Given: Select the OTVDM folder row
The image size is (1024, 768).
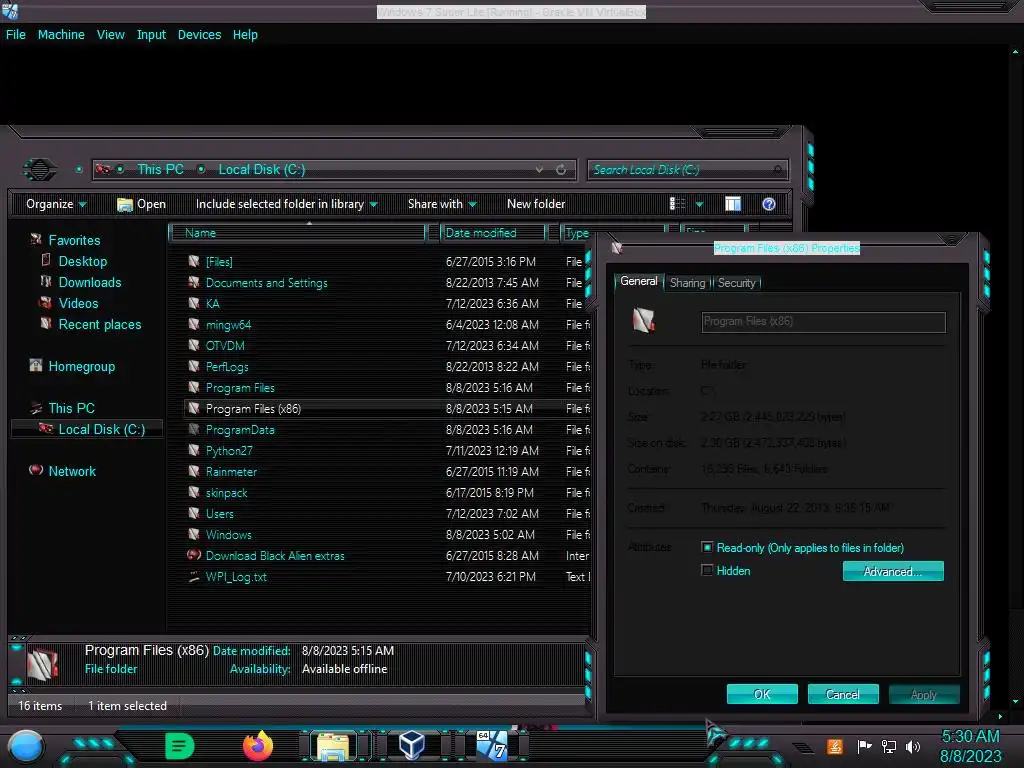Looking at the screenshot, I should point(387,345).
